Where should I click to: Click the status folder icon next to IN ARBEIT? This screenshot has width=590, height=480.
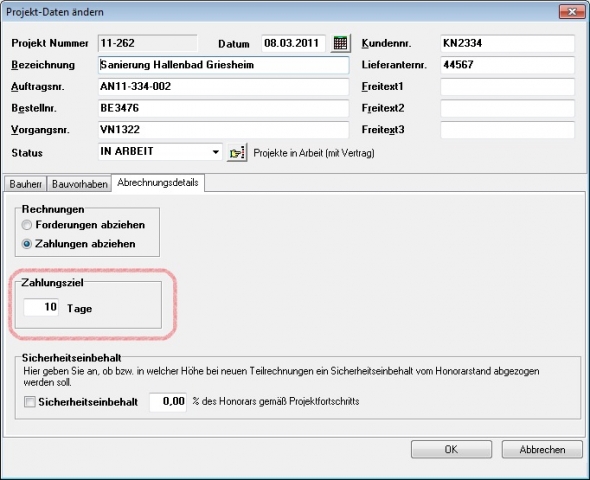click(237, 153)
